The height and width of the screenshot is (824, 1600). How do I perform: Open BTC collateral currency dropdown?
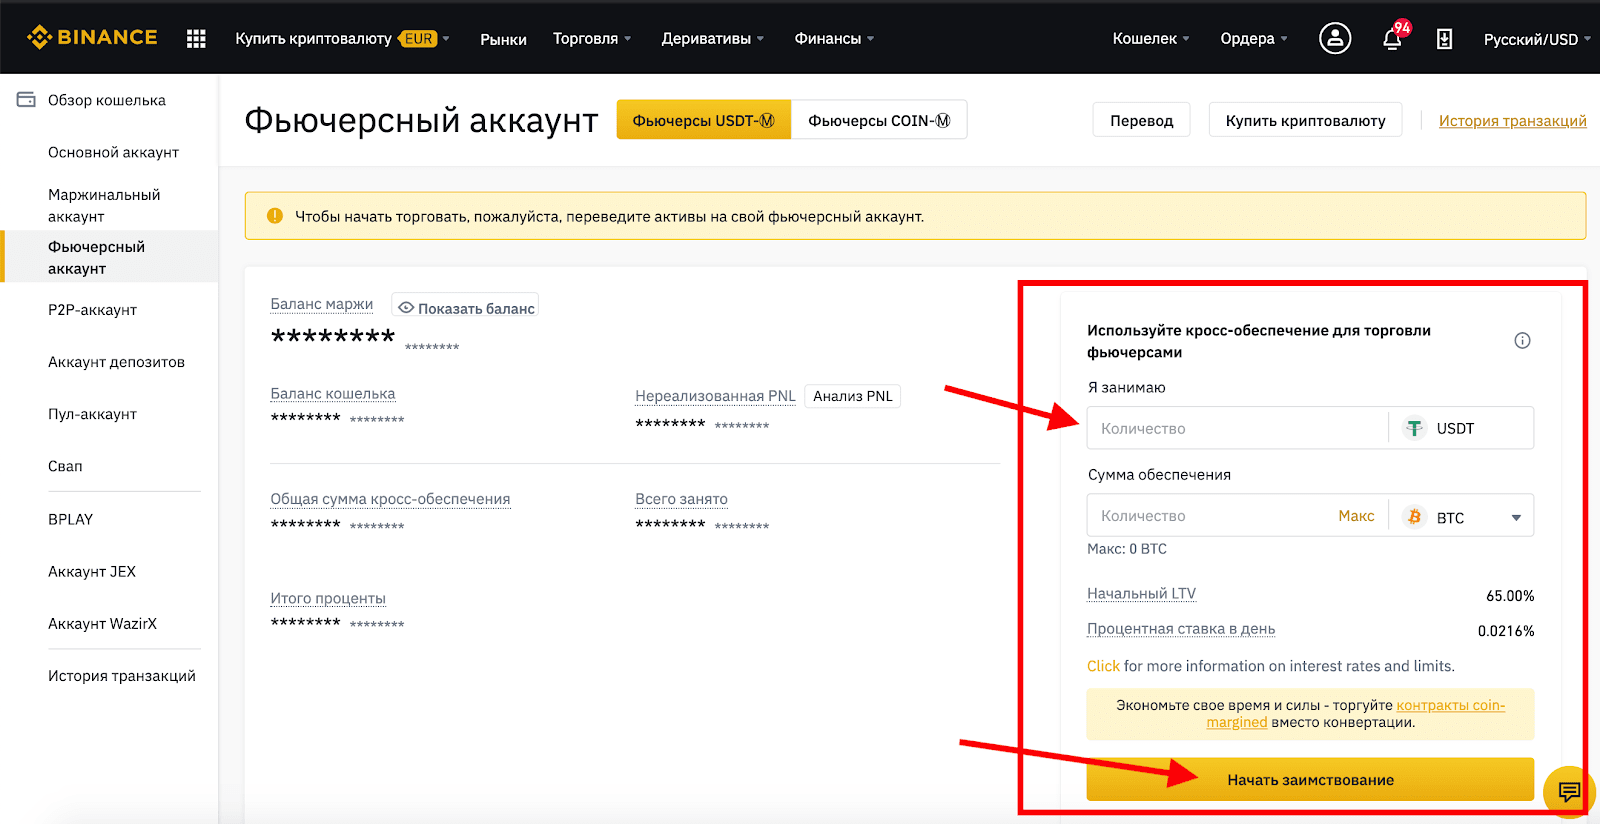(1462, 517)
